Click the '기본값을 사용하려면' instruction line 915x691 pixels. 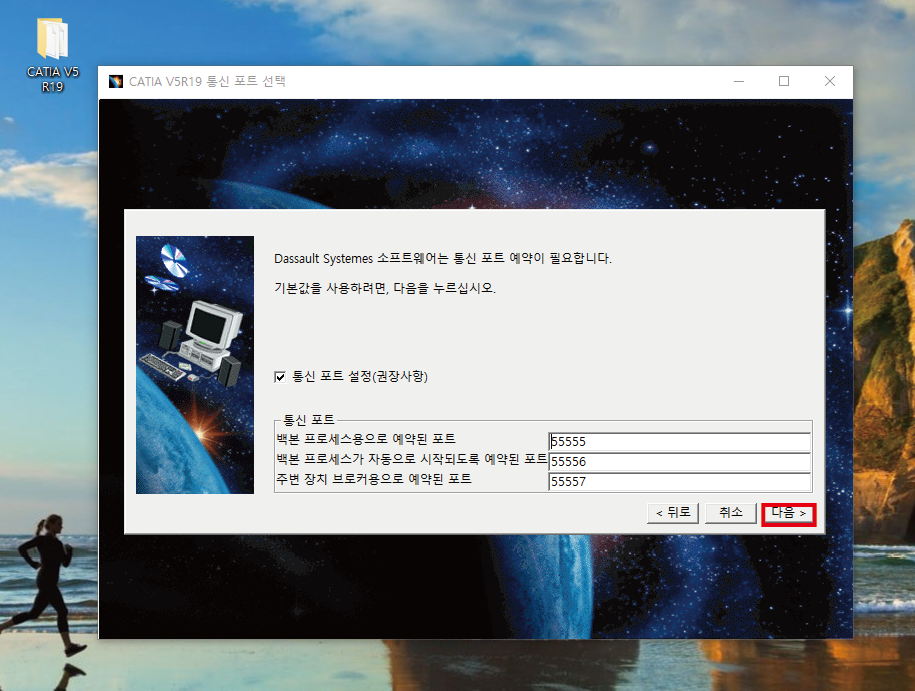coord(385,288)
